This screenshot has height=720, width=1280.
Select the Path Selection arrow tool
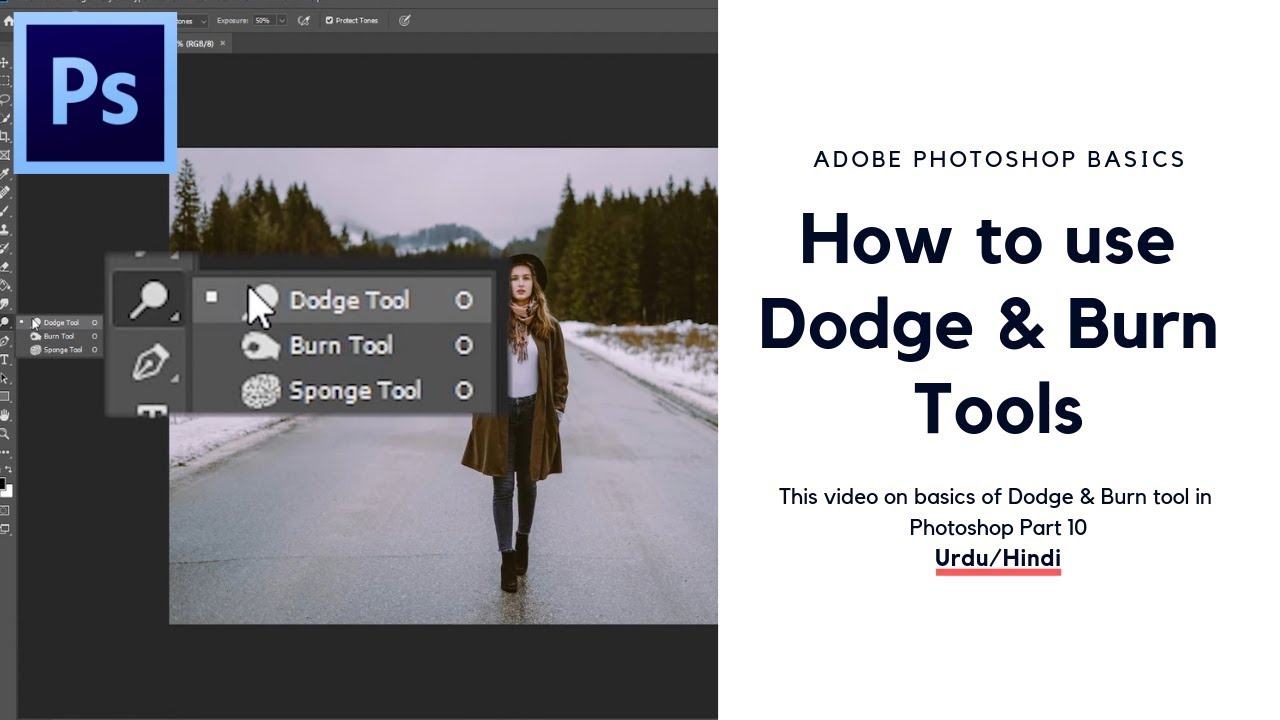click(5, 378)
